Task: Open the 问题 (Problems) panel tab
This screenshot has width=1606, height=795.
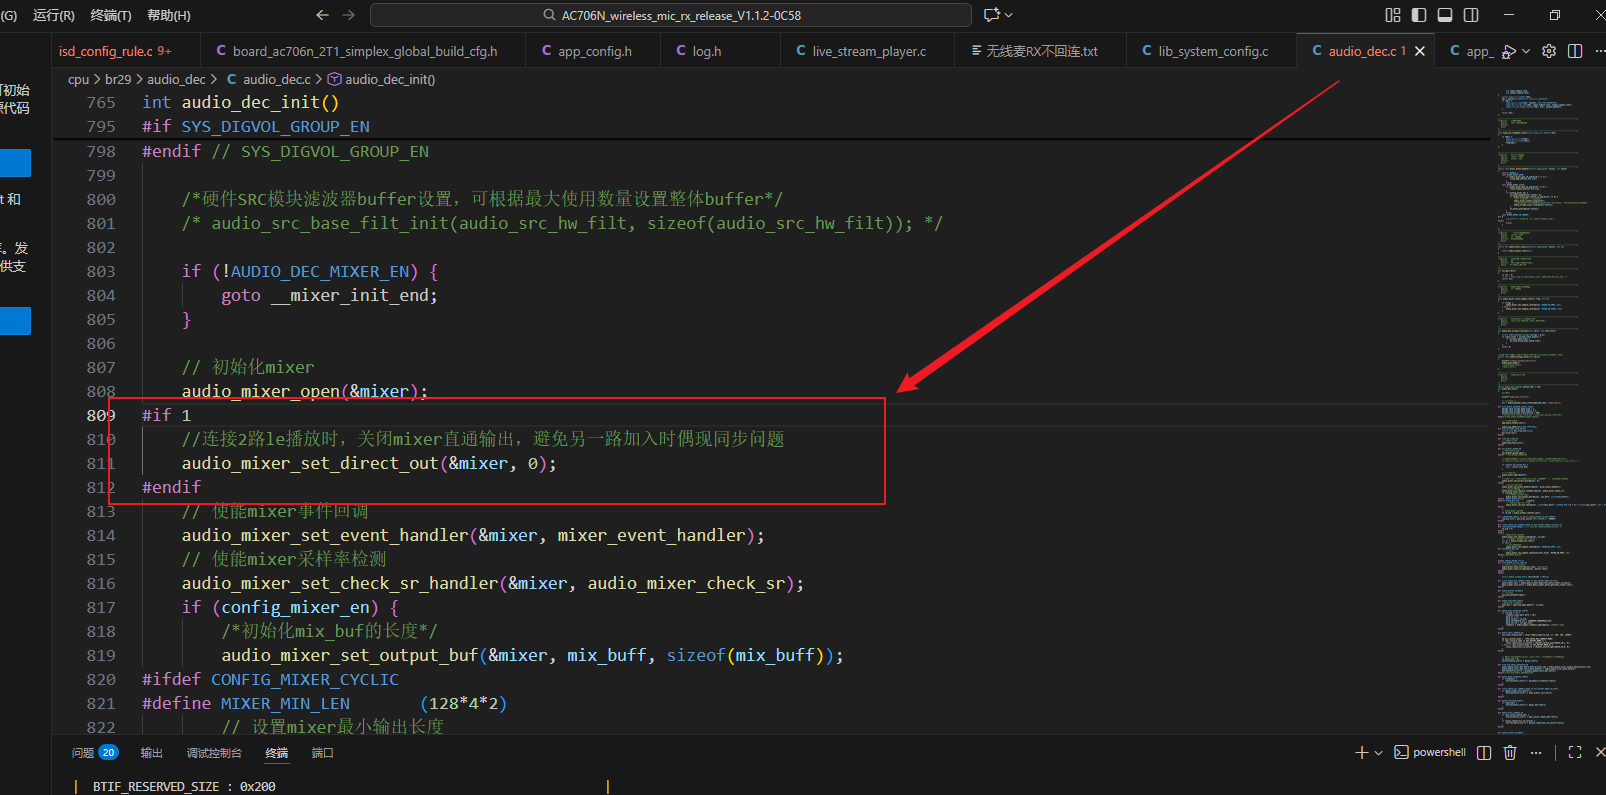Action: point(94,752)
